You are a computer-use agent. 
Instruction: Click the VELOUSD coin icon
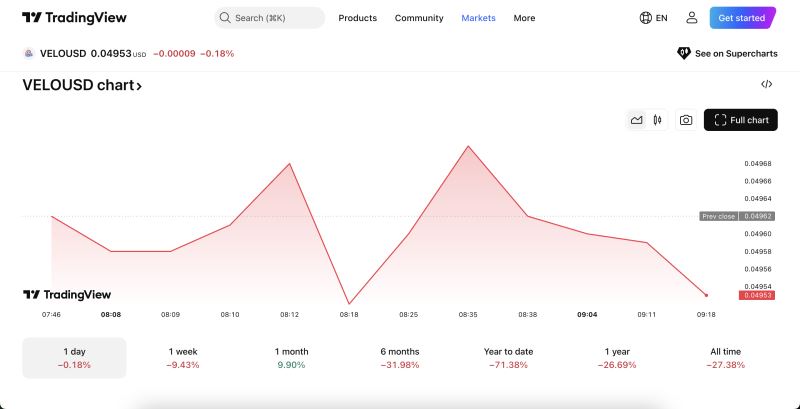(29, 53)
